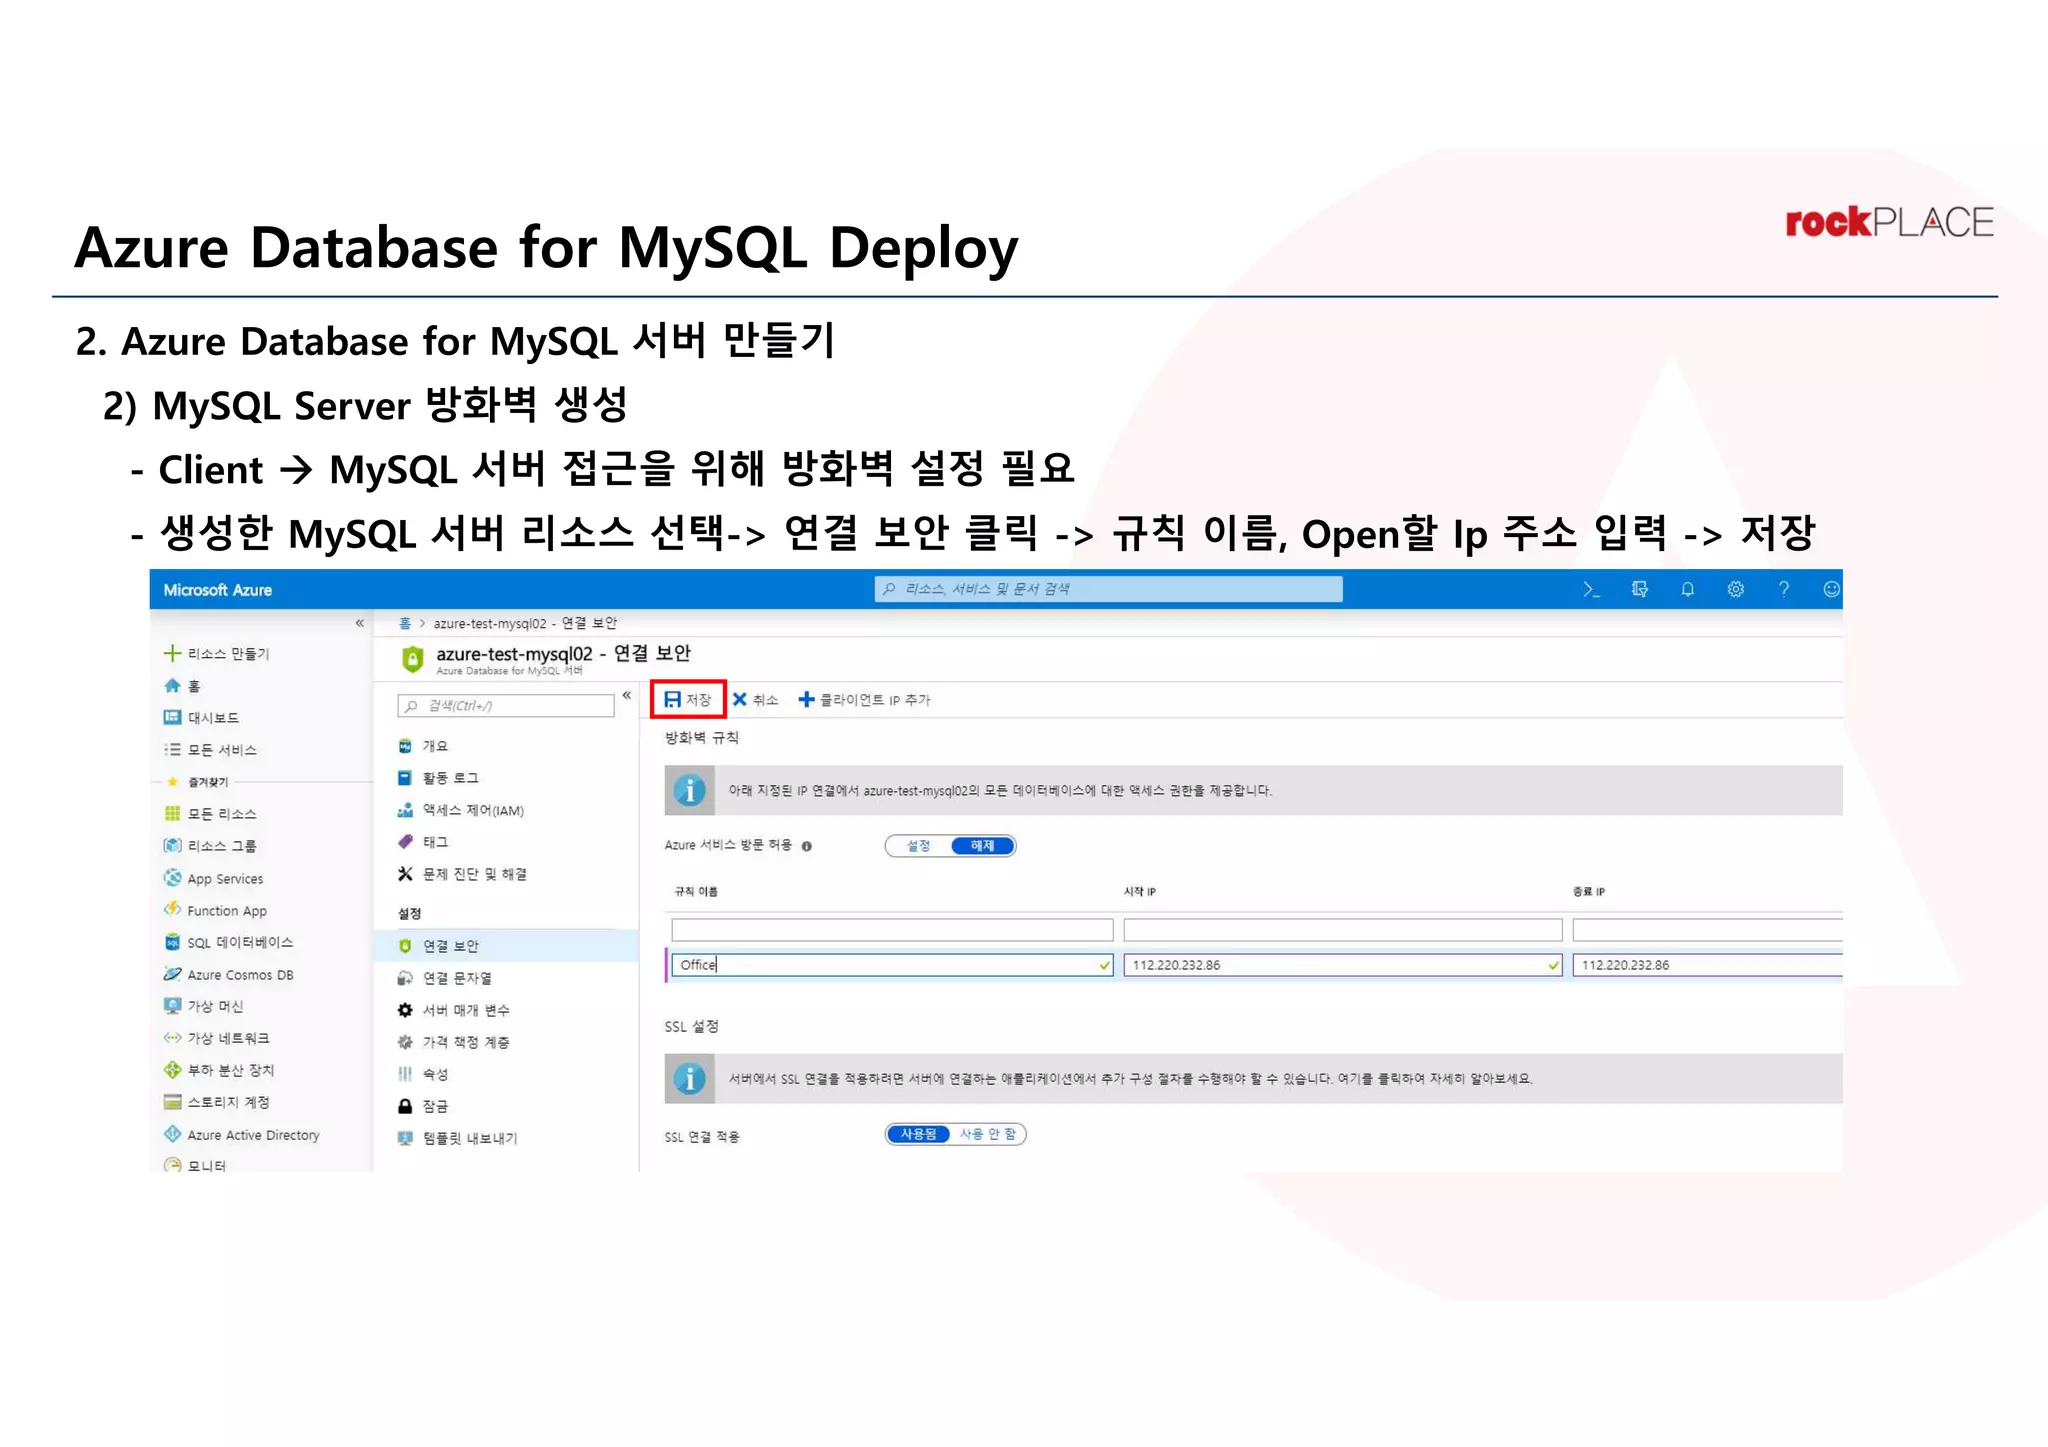Screen dimensions: 2048x1447
Task: Open SQL databases (SQL 데이터베이스)
Action: [x=228, y=943]
